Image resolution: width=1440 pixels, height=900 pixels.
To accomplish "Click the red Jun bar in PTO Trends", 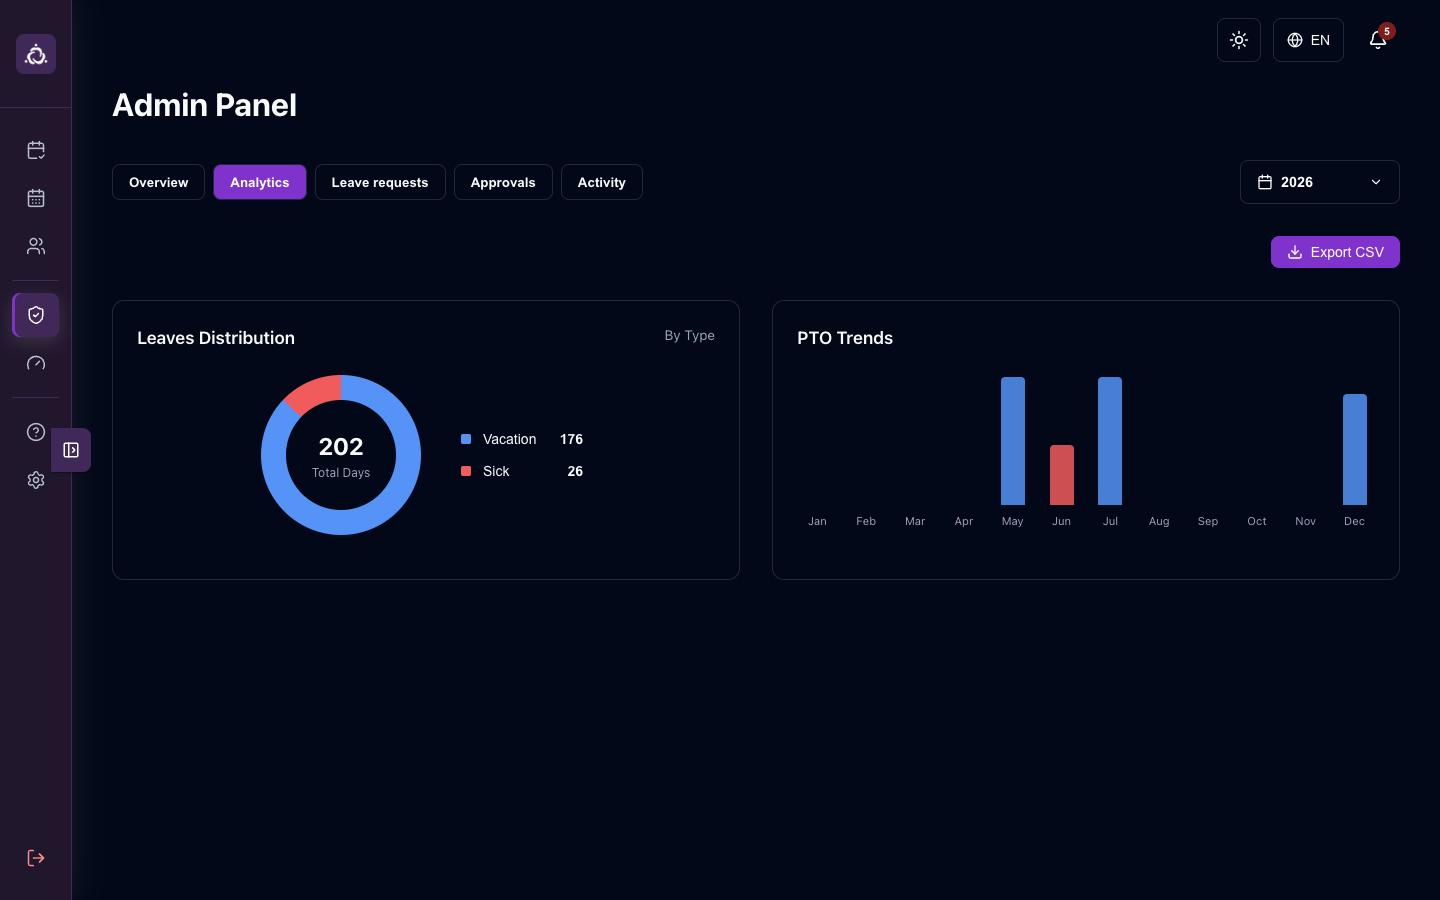I will (x=1062, y=475).
